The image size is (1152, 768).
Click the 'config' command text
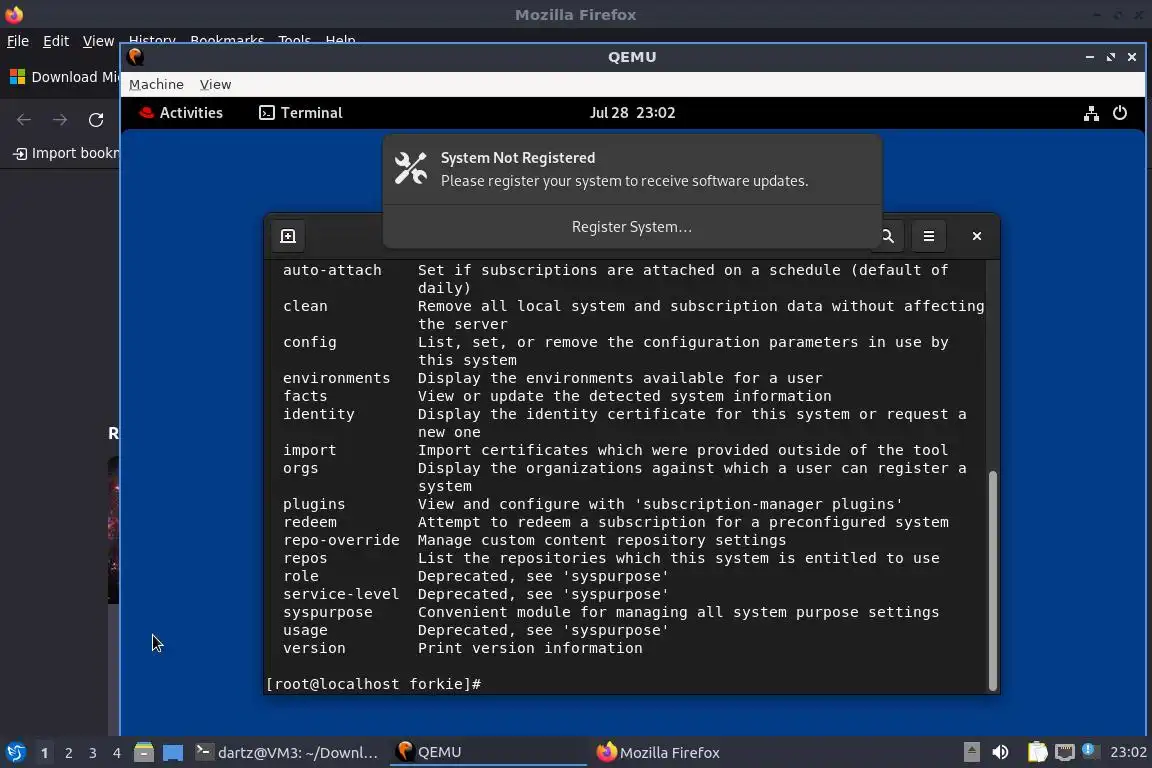pos(309,342)
